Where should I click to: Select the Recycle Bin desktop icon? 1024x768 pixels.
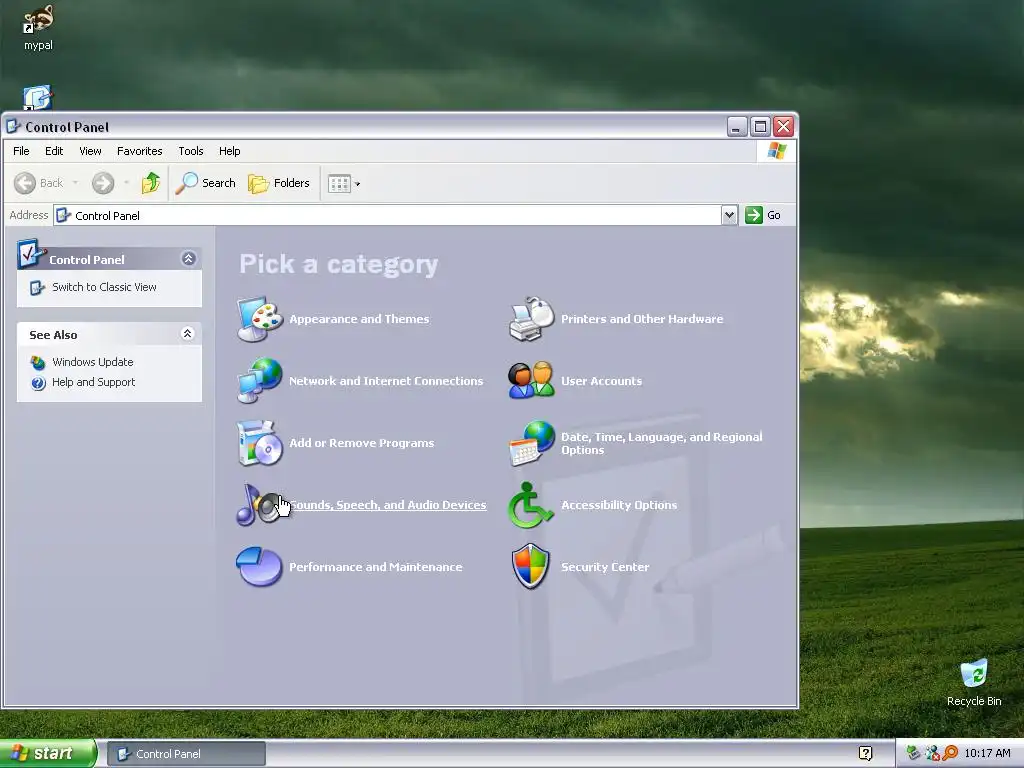pyautogui.click(x=974, y=683)
